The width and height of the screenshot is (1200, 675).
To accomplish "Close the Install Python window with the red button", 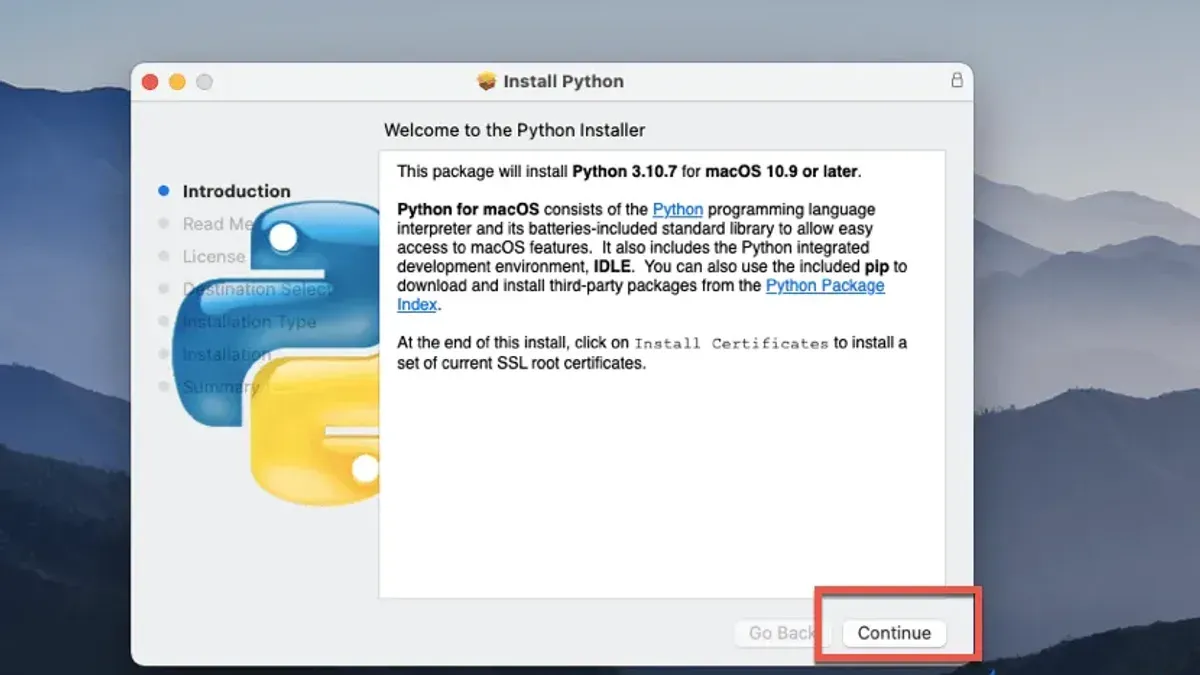I will 151,82.
